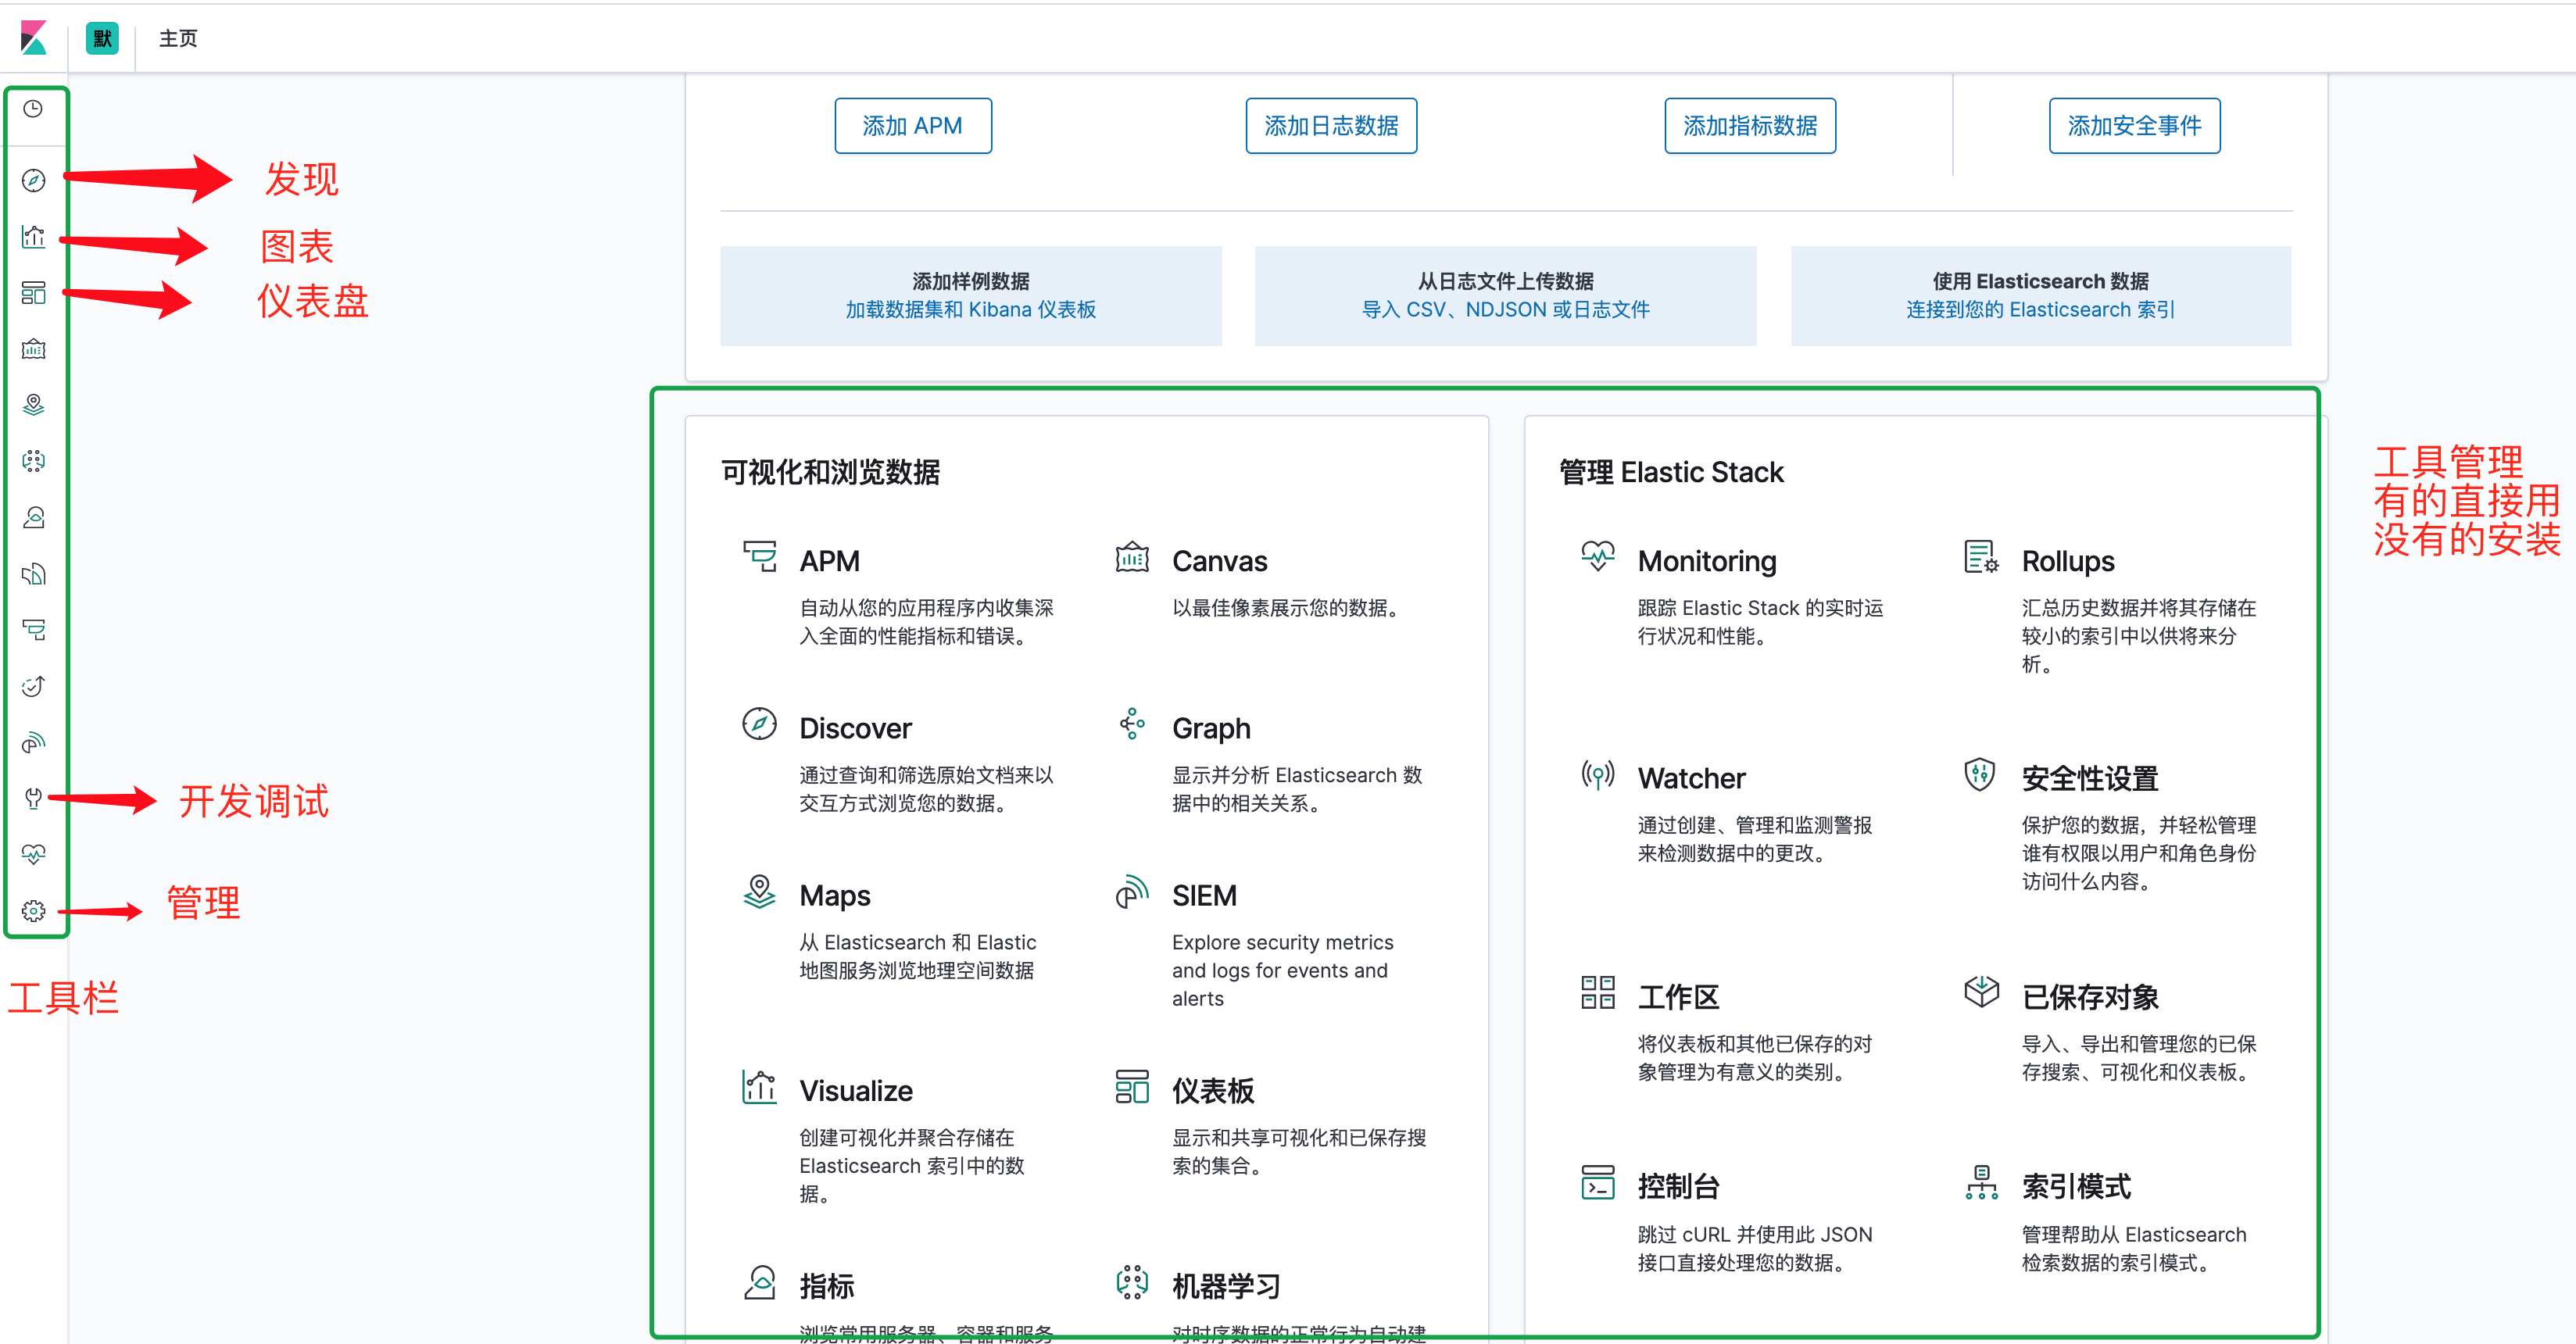Viewport: 2576px width, 1344px height.
Task: Open Canvas icon in left sidebar
Action: point(33,349)
